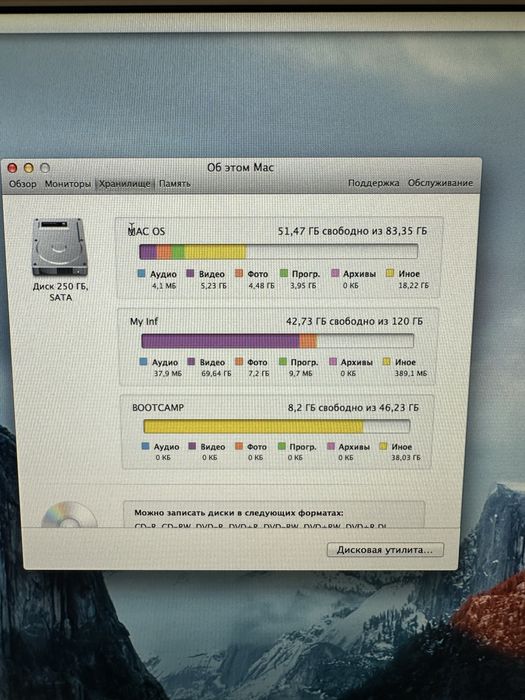Click the "51,47 ГБ свободно из 83,35 ГБ" text
This screenshot has width=525, height=700.
[352, 231]
